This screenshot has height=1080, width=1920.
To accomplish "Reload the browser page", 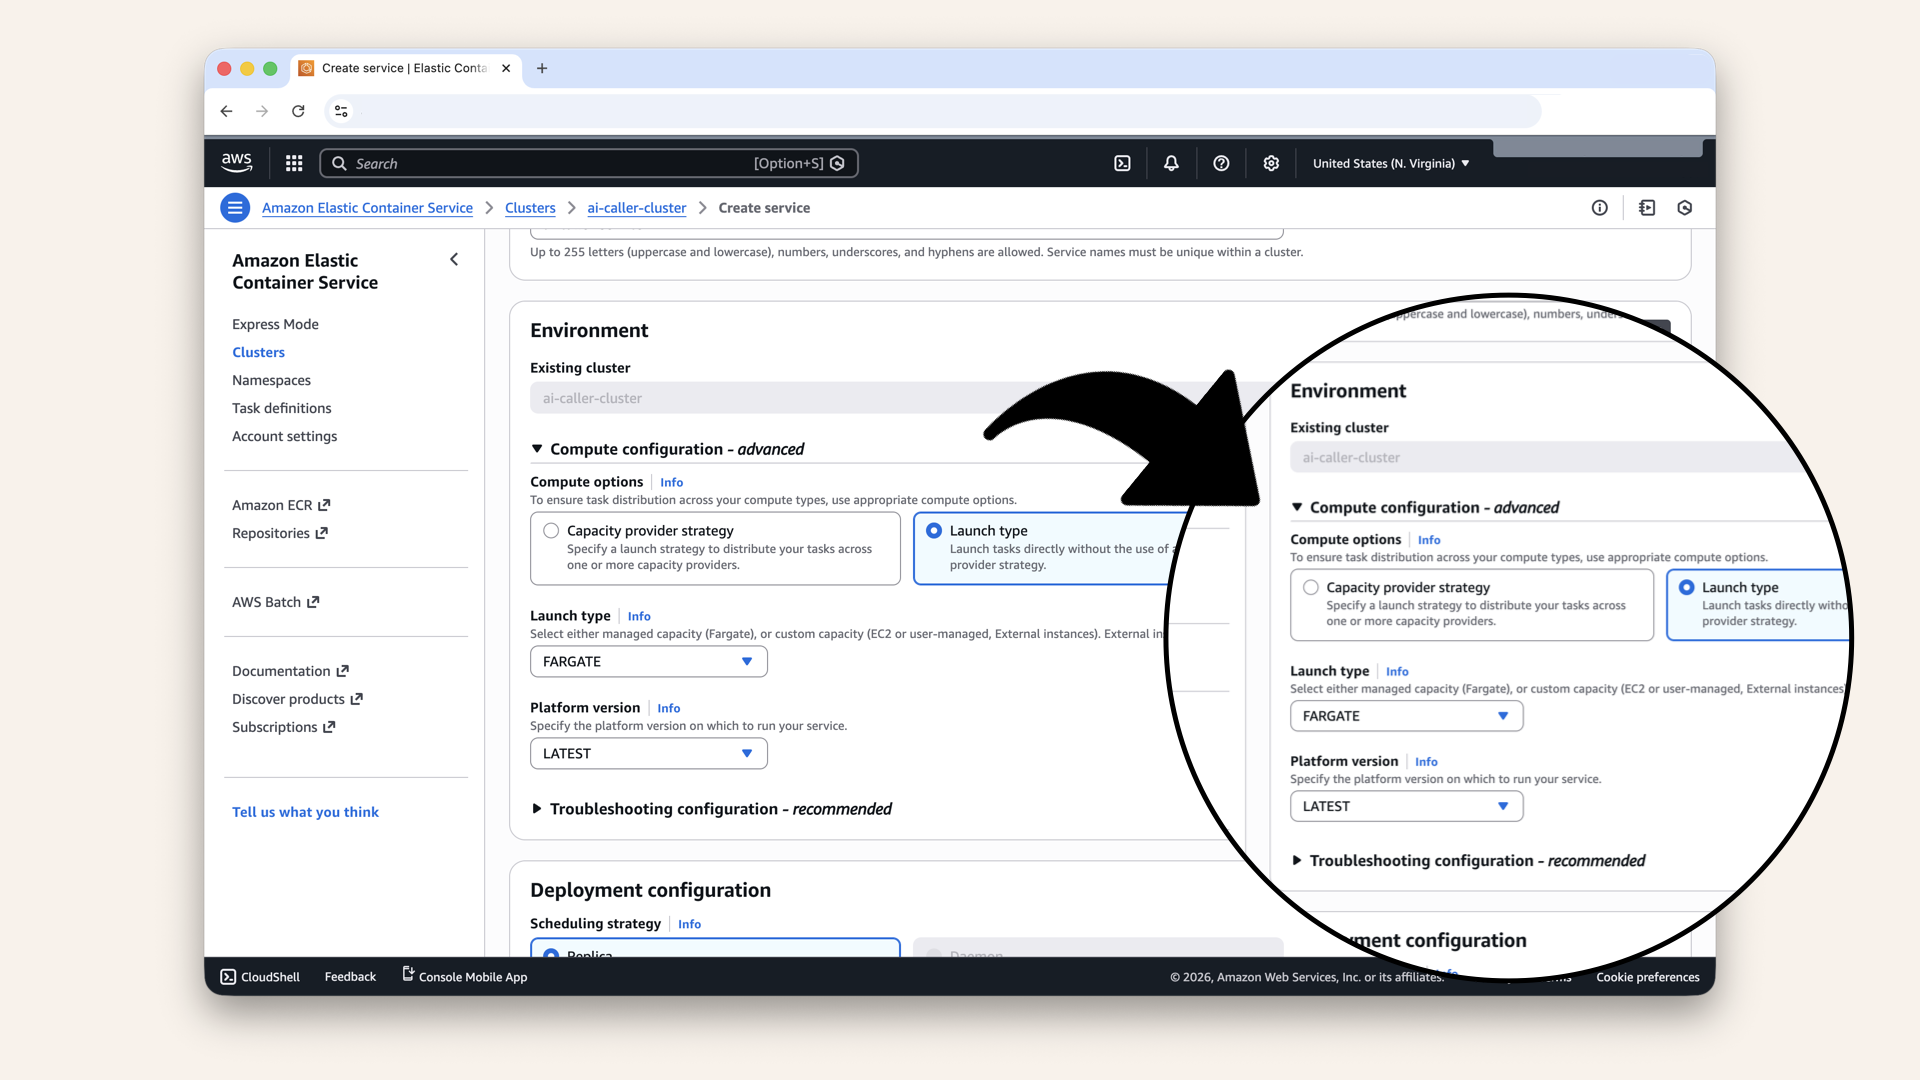I will pos(298,111).
